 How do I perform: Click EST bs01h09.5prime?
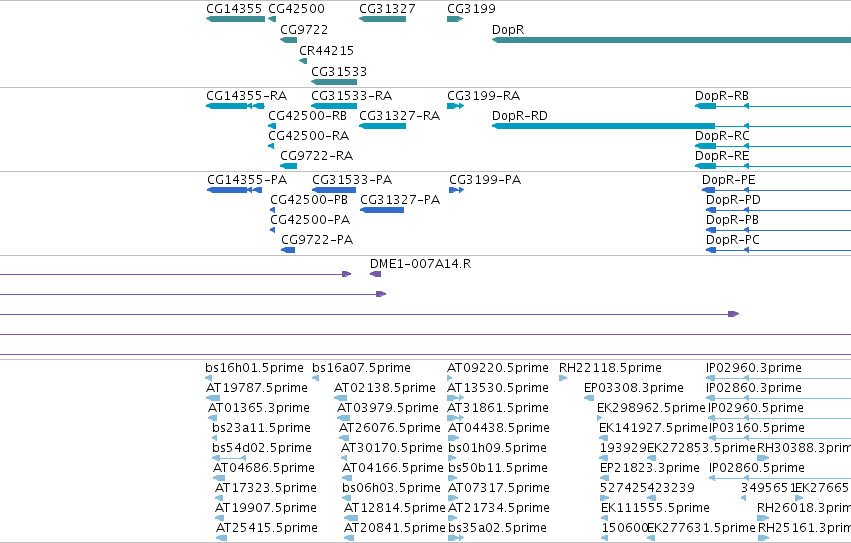coord(452,459)
